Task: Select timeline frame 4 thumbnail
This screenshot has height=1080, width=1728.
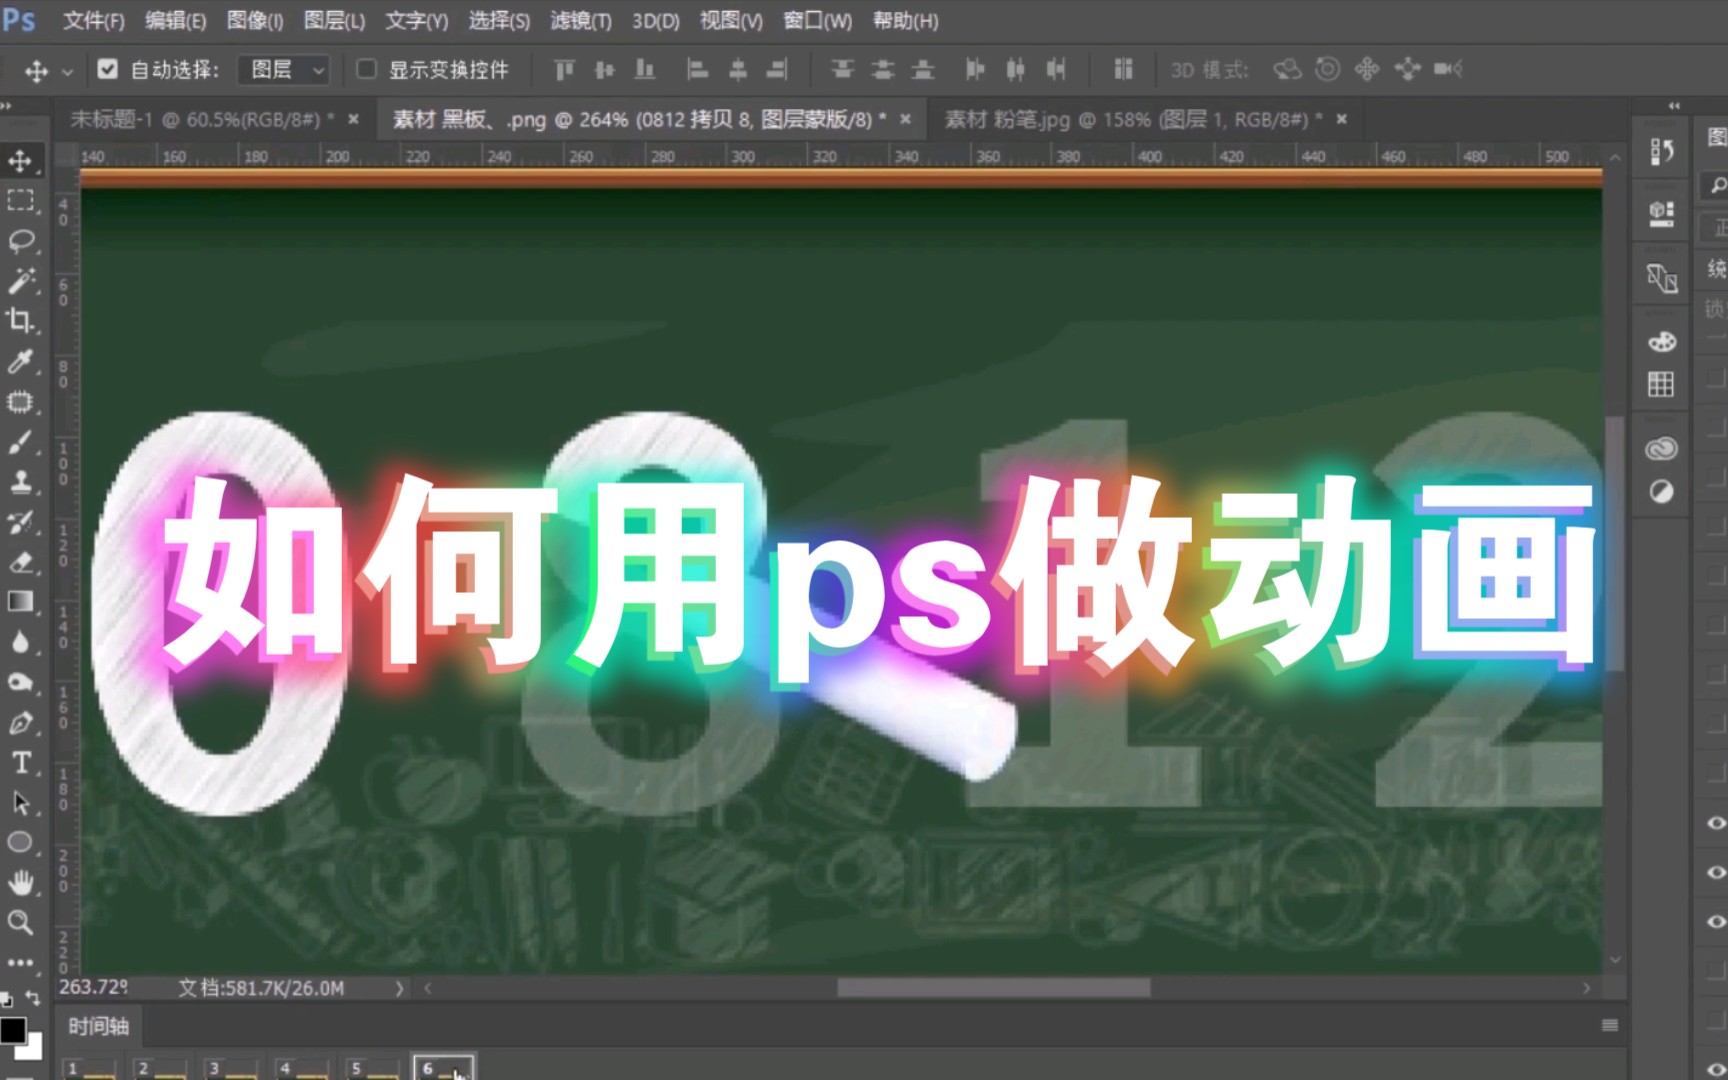Action: coord(303,1067)
